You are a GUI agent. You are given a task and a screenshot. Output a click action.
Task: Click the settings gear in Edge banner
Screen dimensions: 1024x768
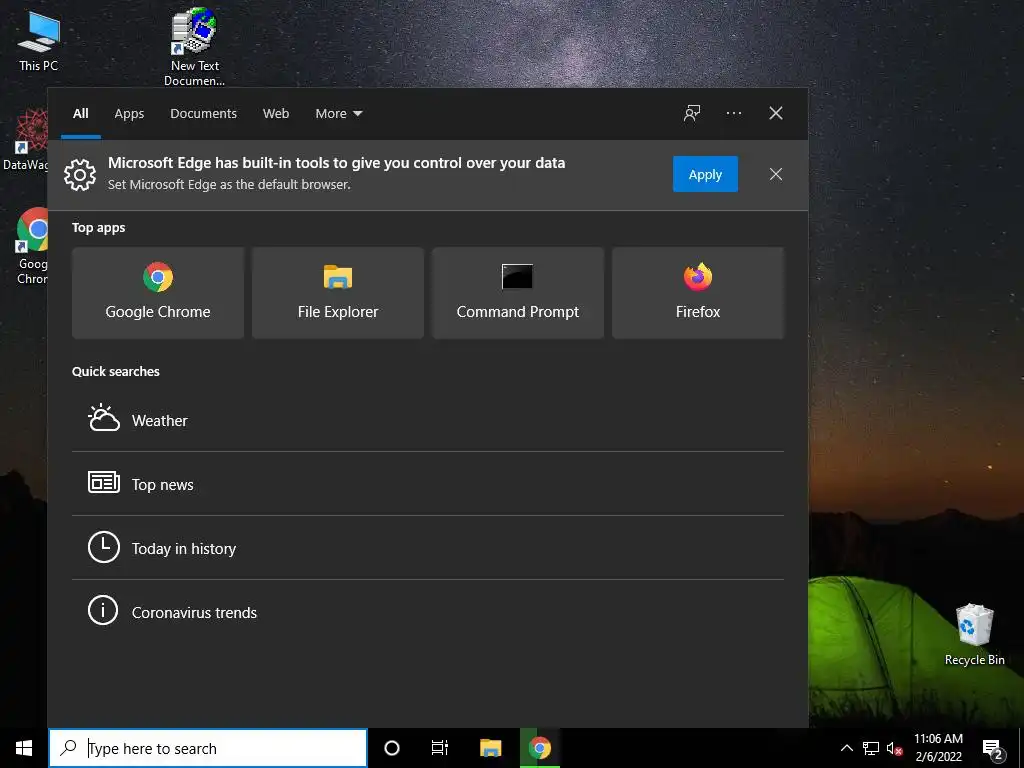(80, 174)
